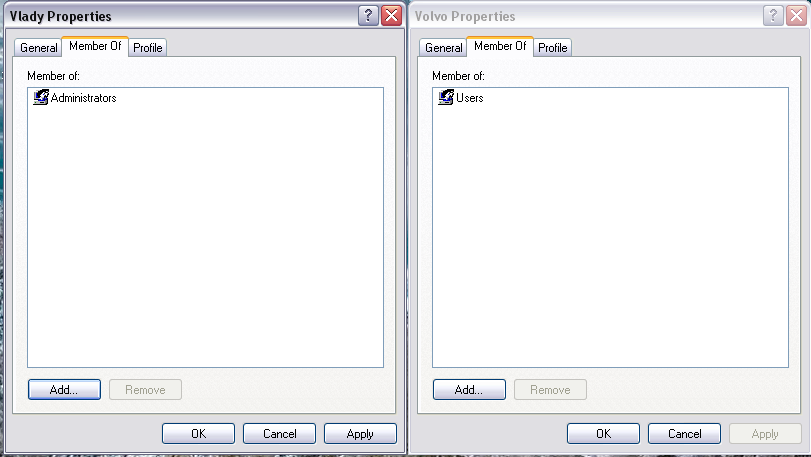This screenshot has height=457, width=811.
Task: Cancel the Vlady Properties dialog
Action: [279, 433]
